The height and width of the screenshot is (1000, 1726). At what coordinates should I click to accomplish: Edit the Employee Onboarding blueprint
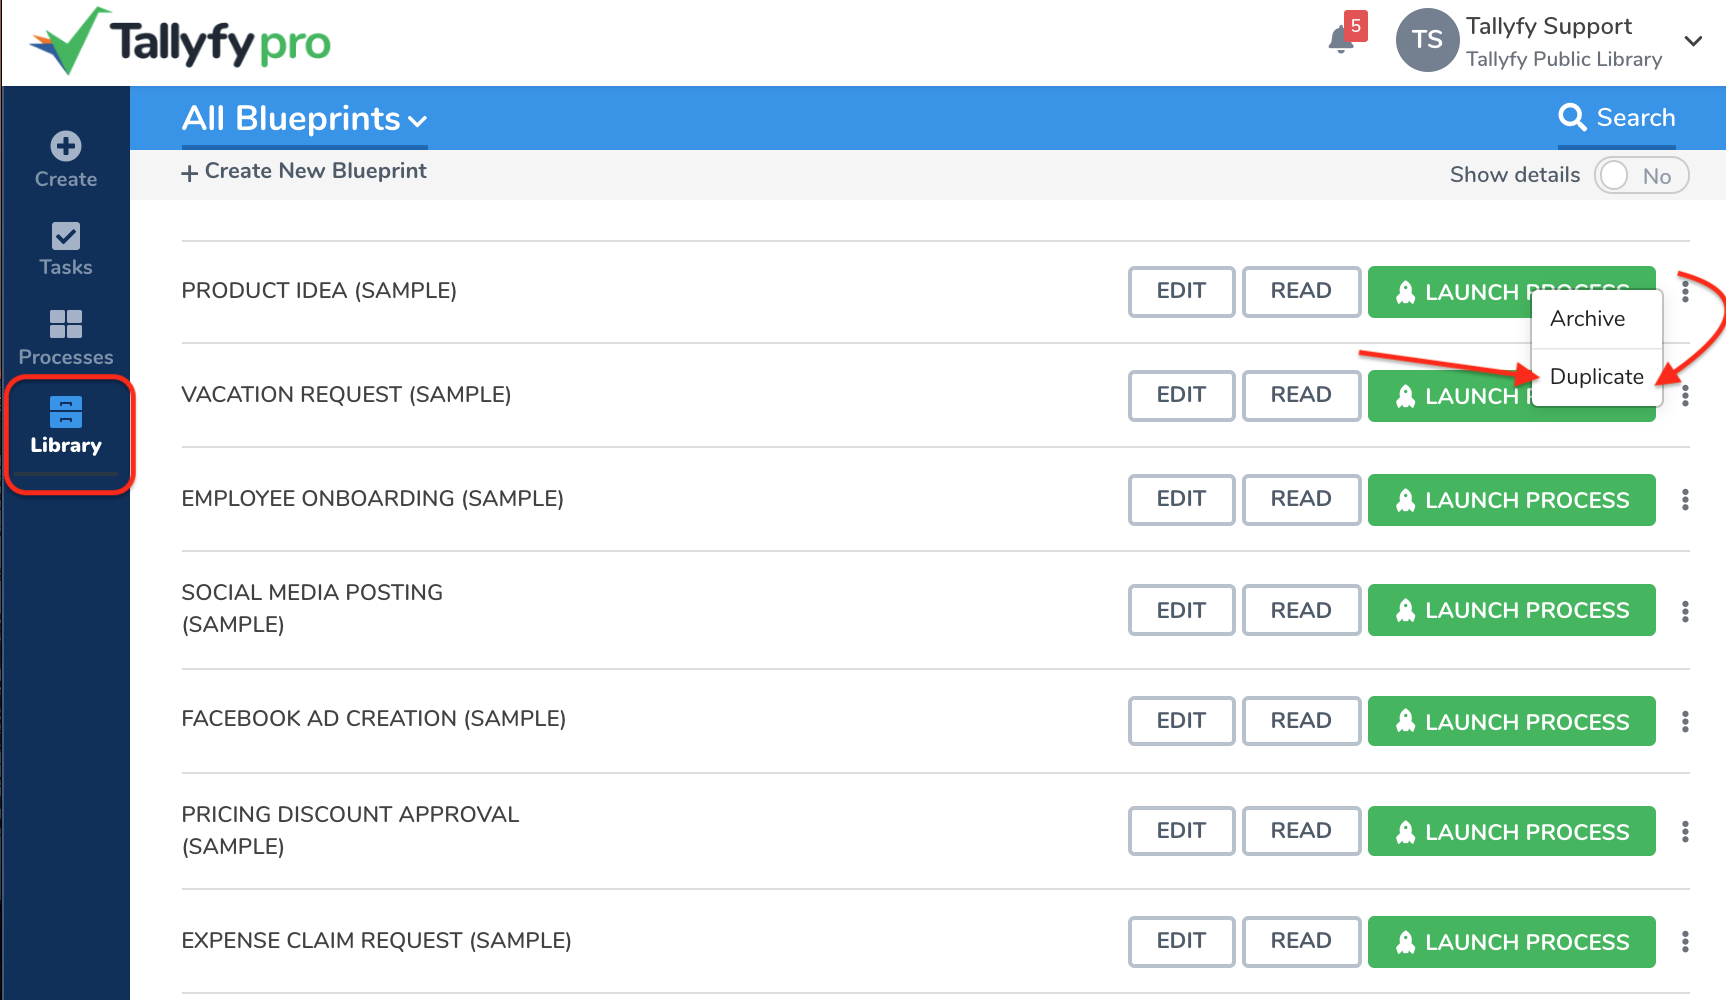pyautogui.click(x=1181, y=499)
